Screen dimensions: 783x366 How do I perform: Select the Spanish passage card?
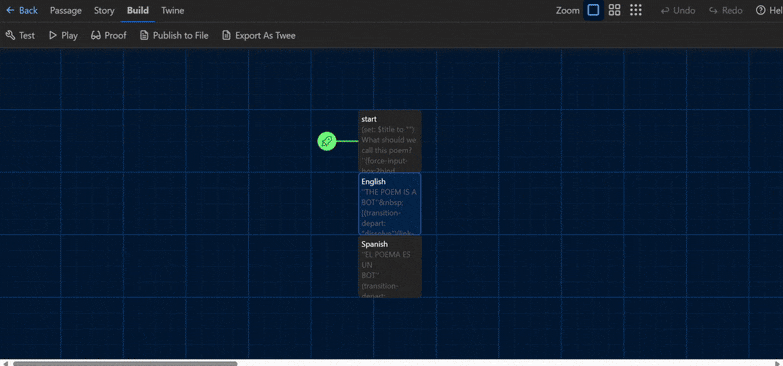coord(390,267)
